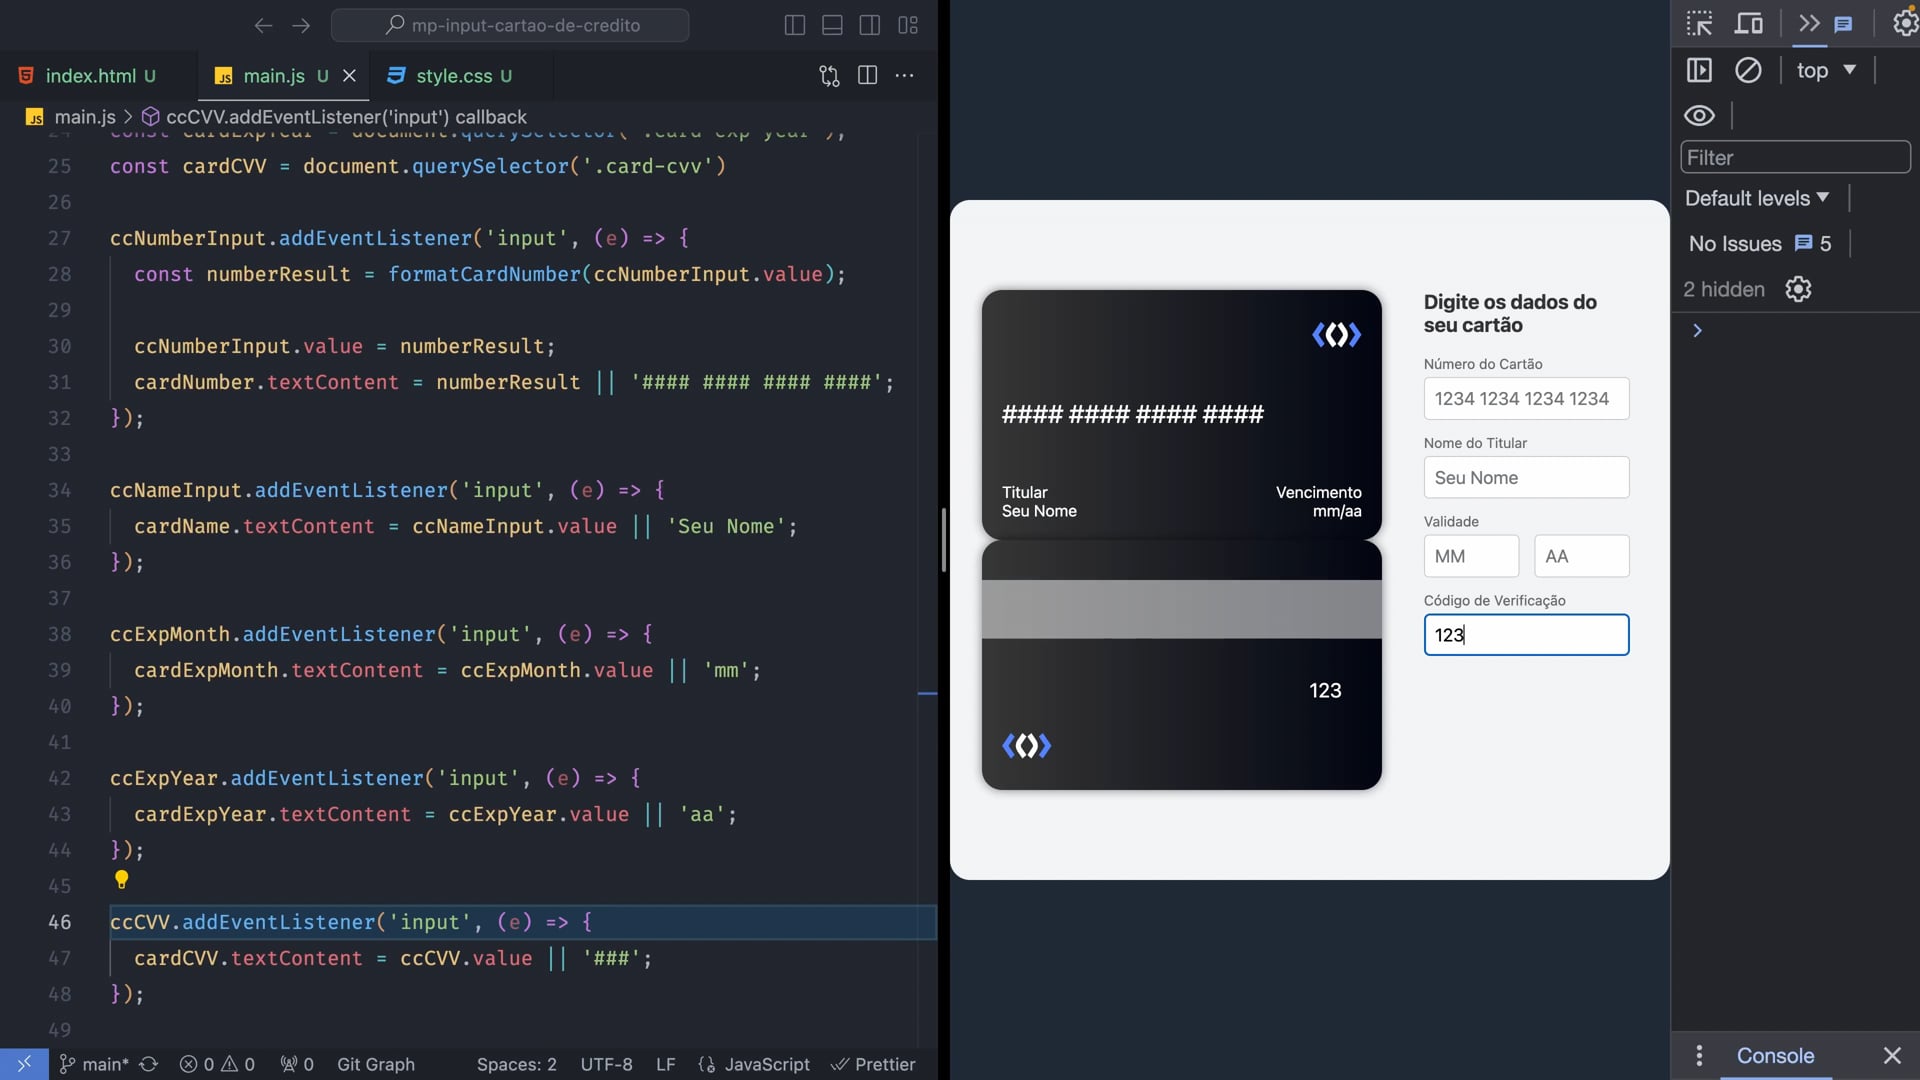Image resolution: width=1920 pixels, height=1080 pixels.
Task: Click the live expression eye icon
Action: point(1699,116)
